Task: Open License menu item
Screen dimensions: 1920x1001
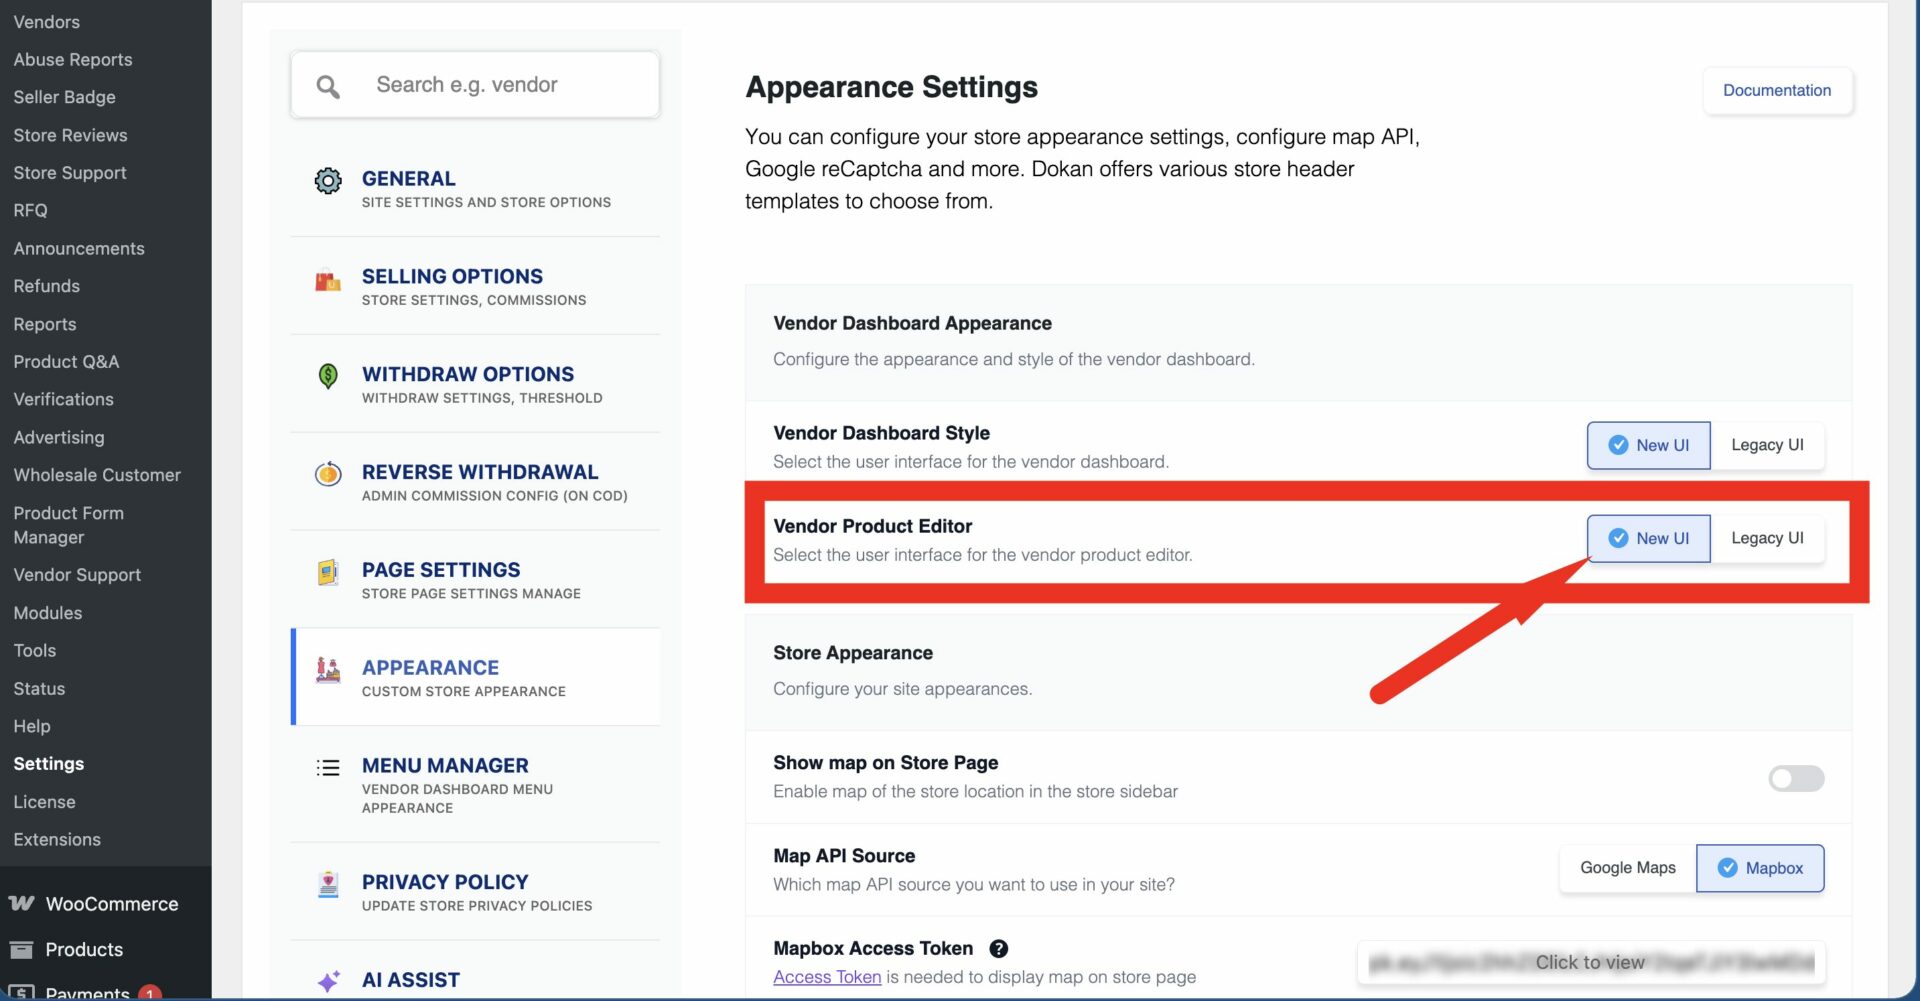Action: (x=45, y=802)
